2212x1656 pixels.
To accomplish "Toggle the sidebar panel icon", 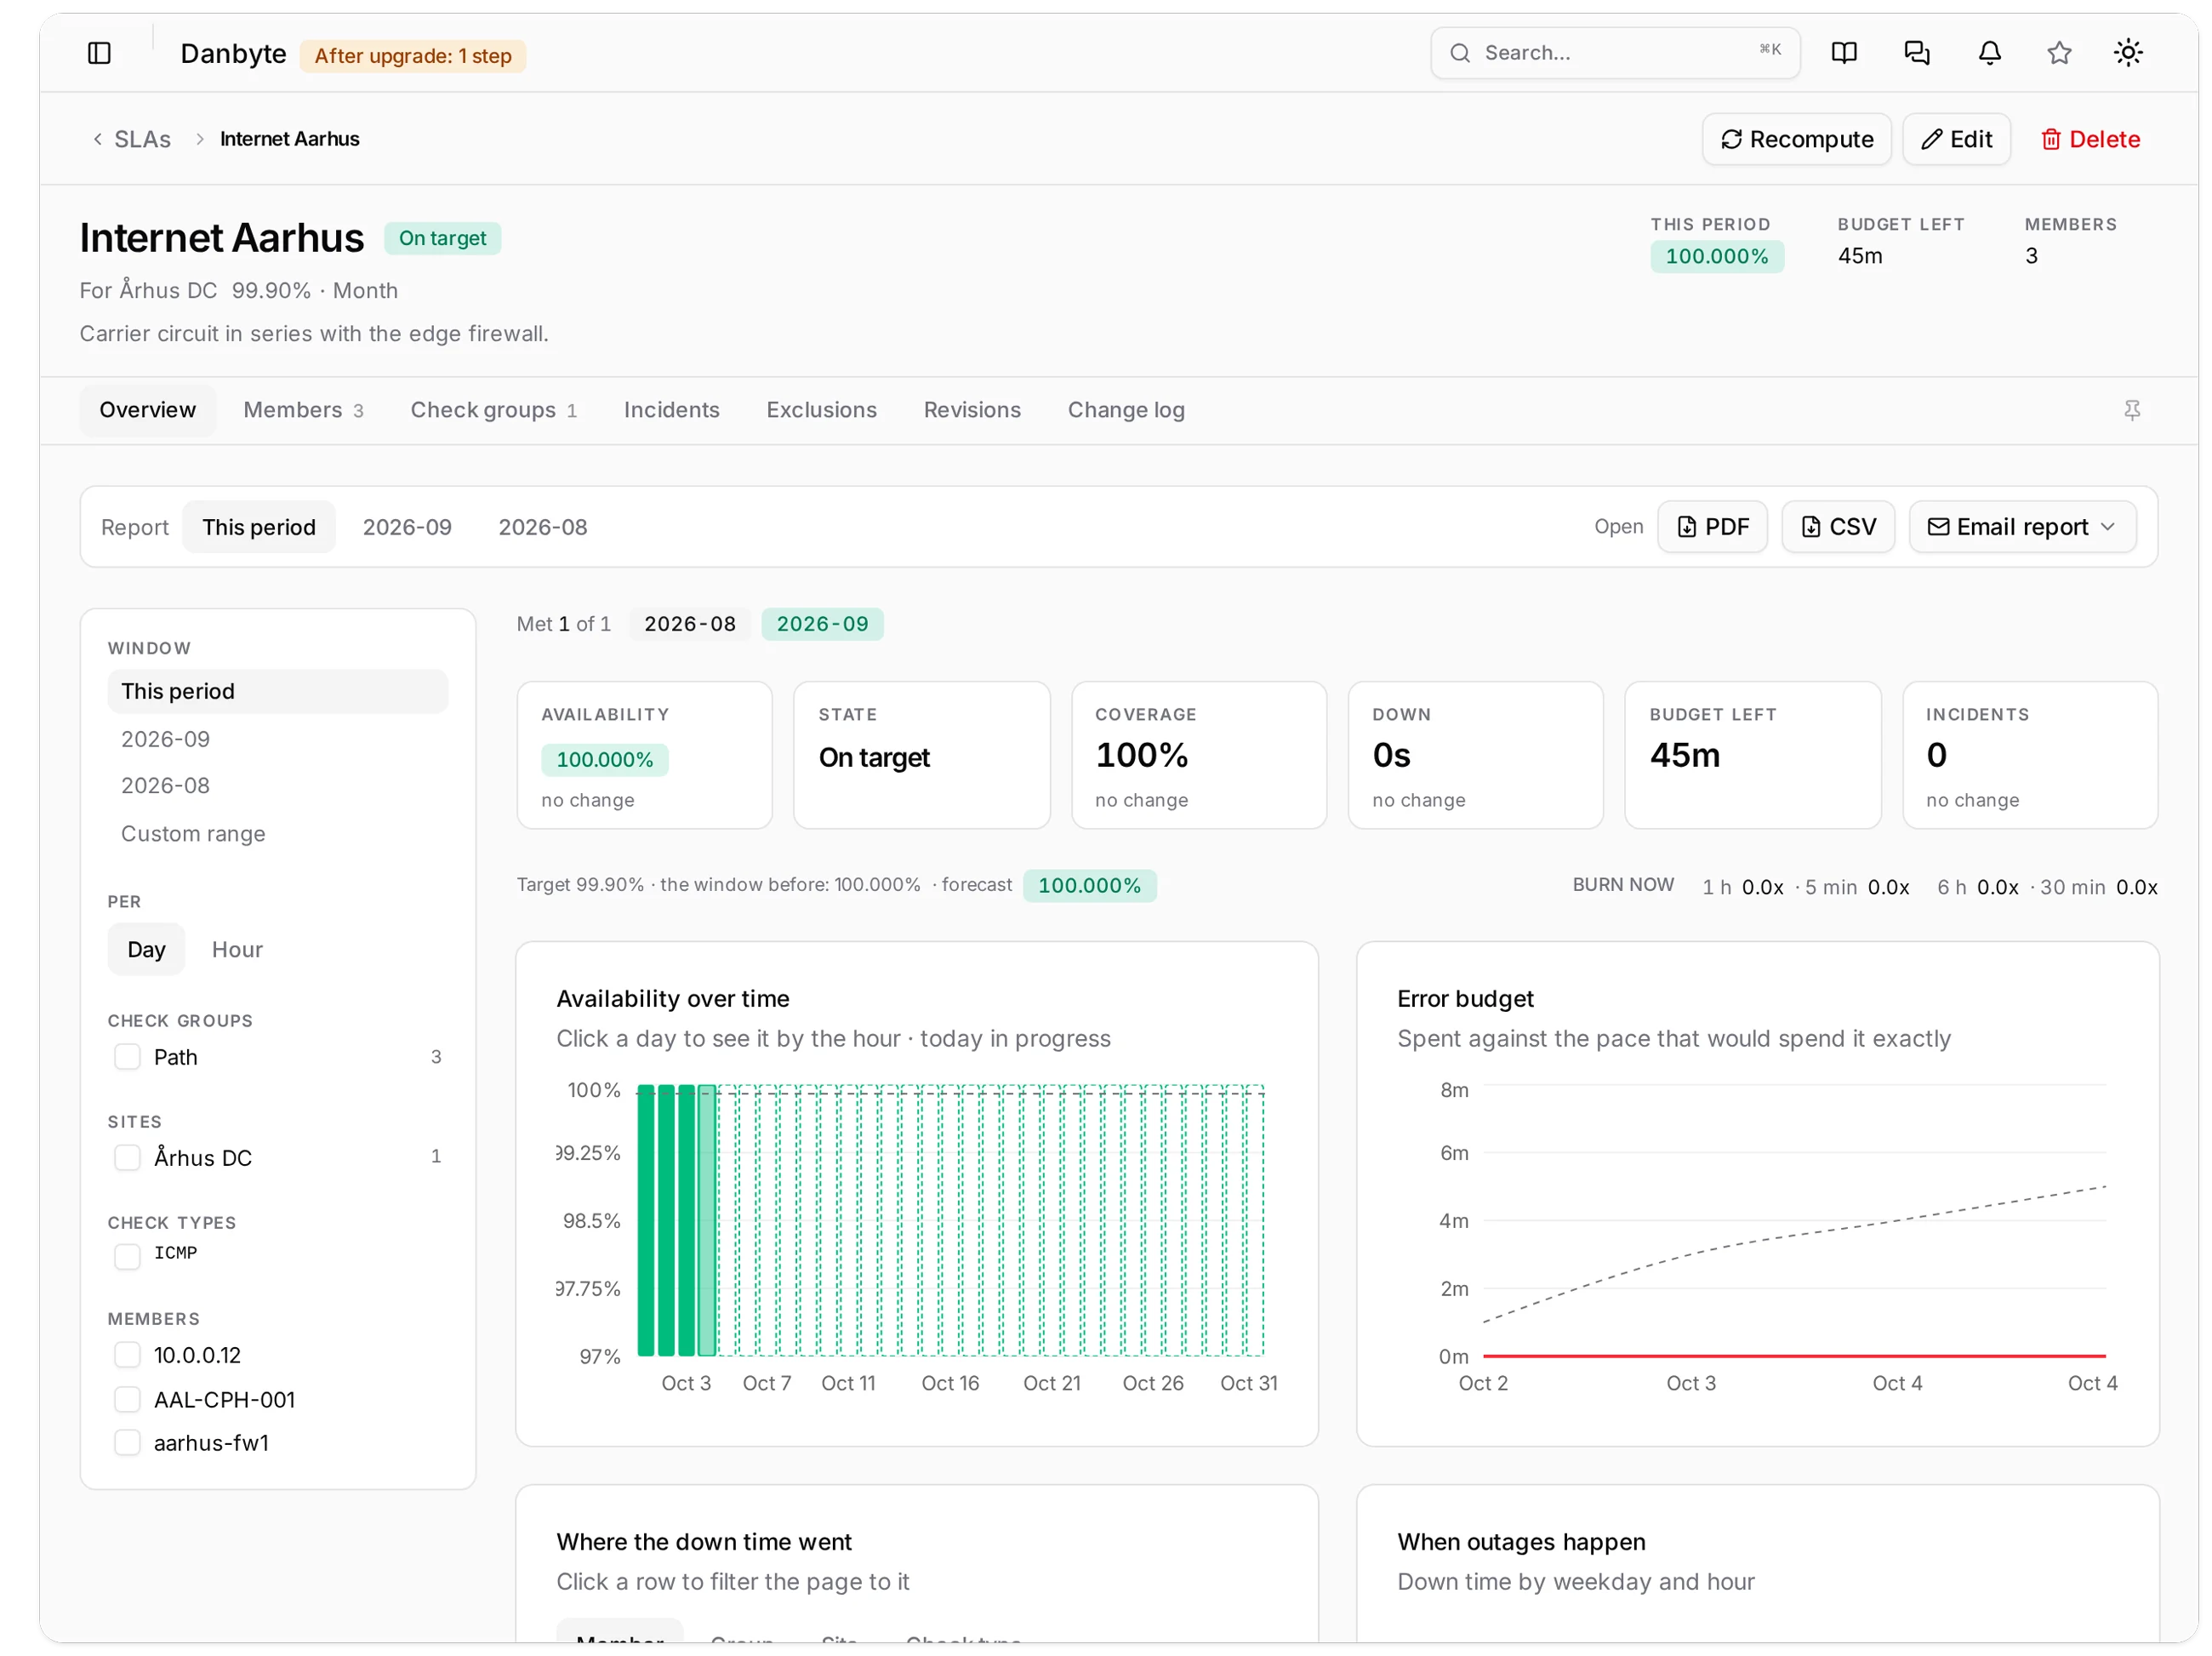I will [x=99, y=53].
